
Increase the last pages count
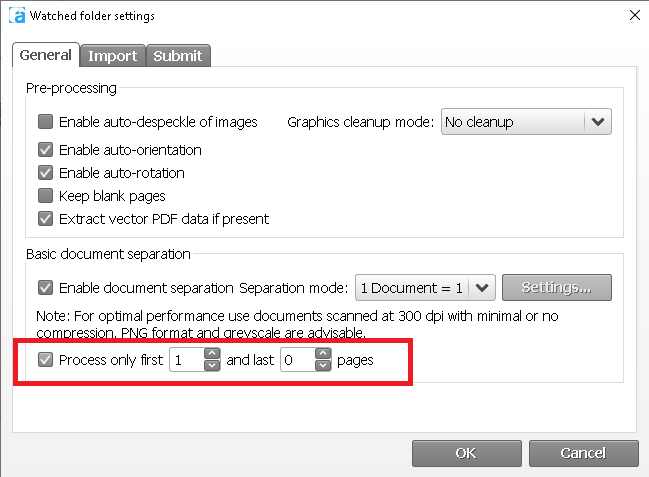click(322, 354)
